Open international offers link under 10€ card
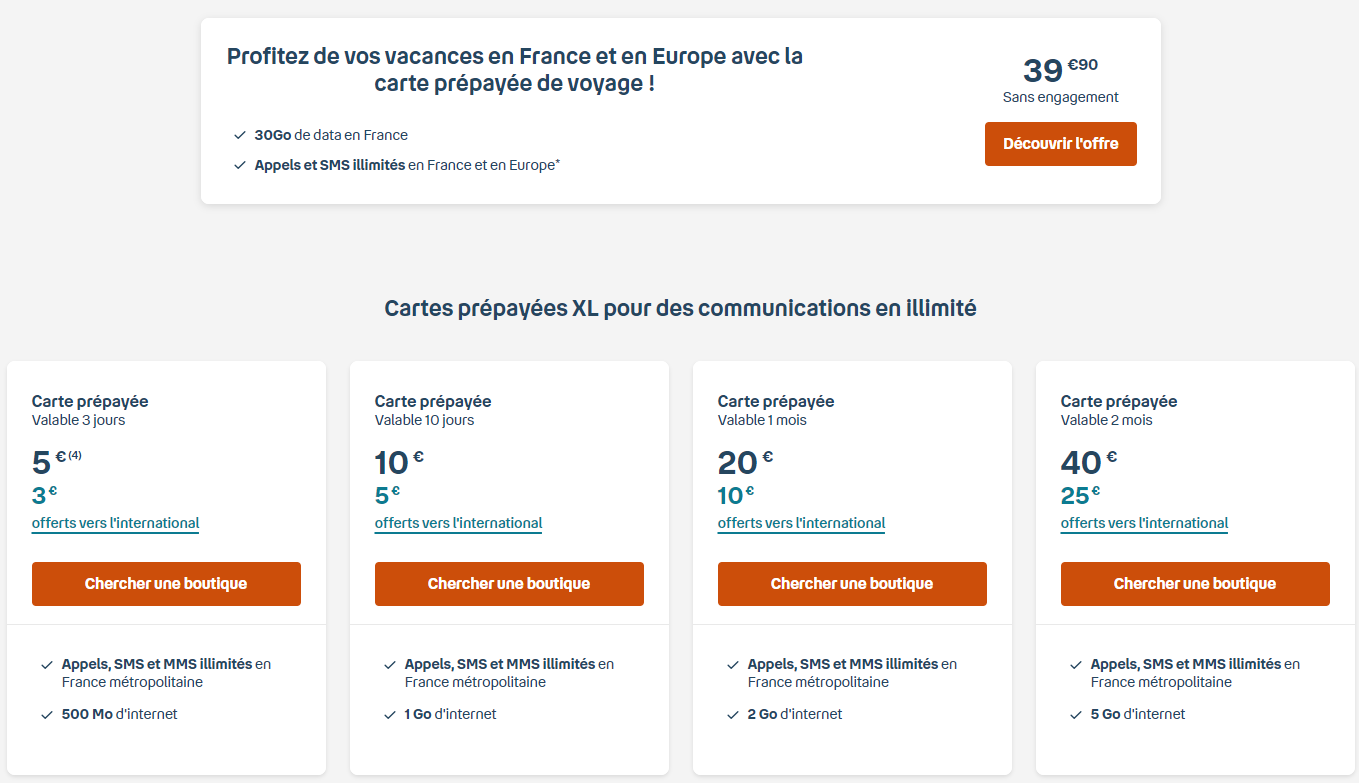This screenshot has width=1359, height=783. coord(458,523)
